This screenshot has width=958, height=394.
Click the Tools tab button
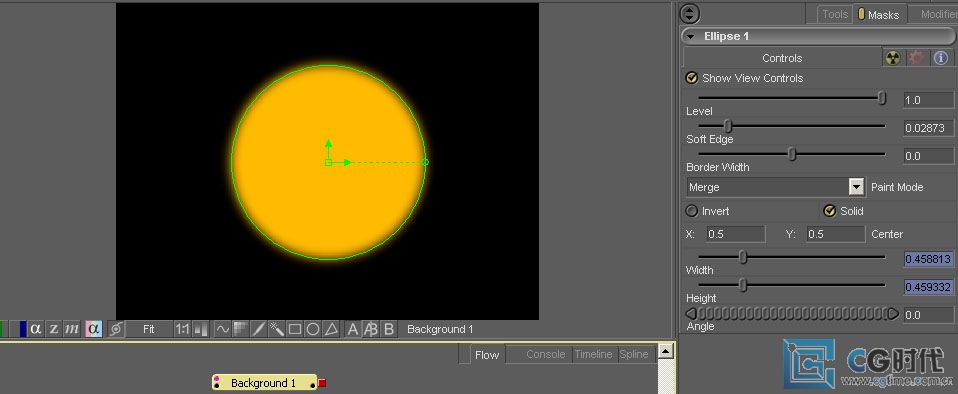835,15
